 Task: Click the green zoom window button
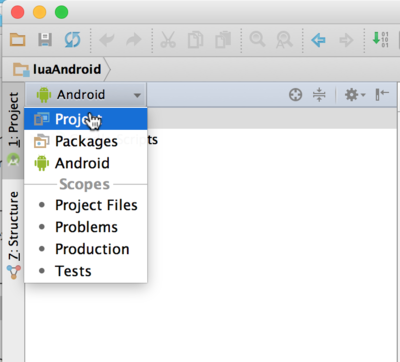point(61,12)
